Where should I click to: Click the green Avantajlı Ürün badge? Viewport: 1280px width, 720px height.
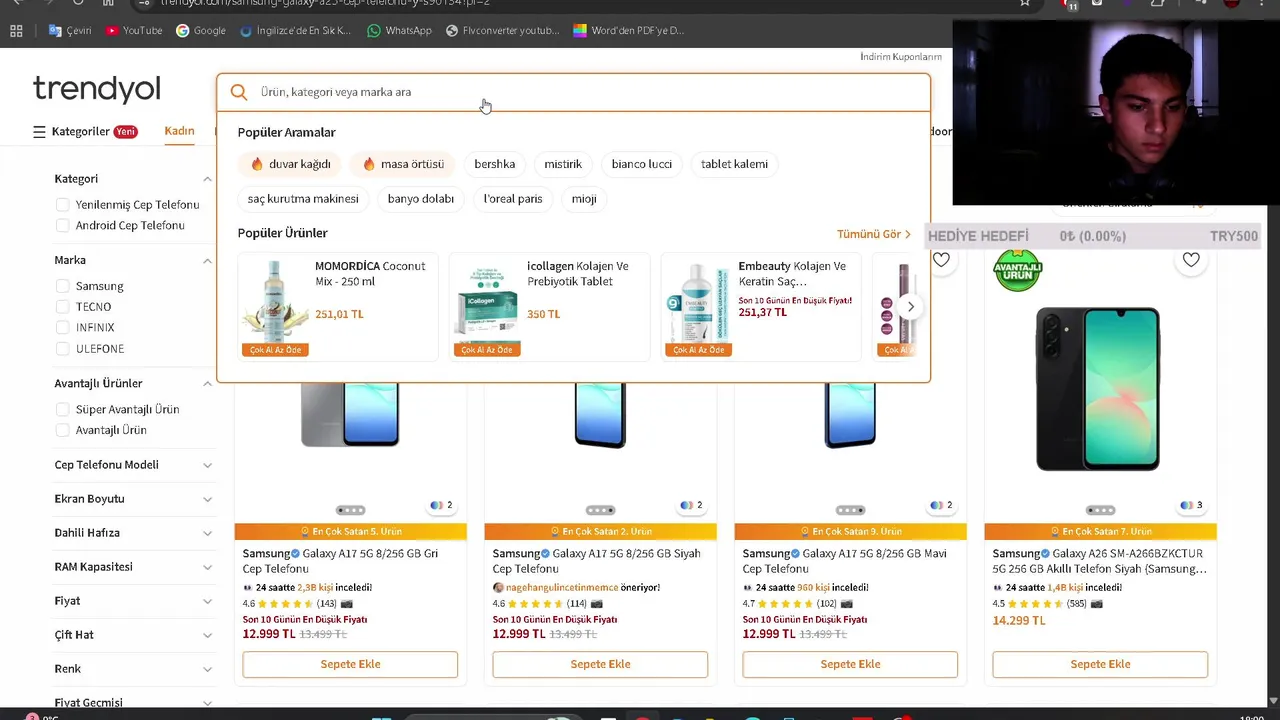[x=1017, y=270]
